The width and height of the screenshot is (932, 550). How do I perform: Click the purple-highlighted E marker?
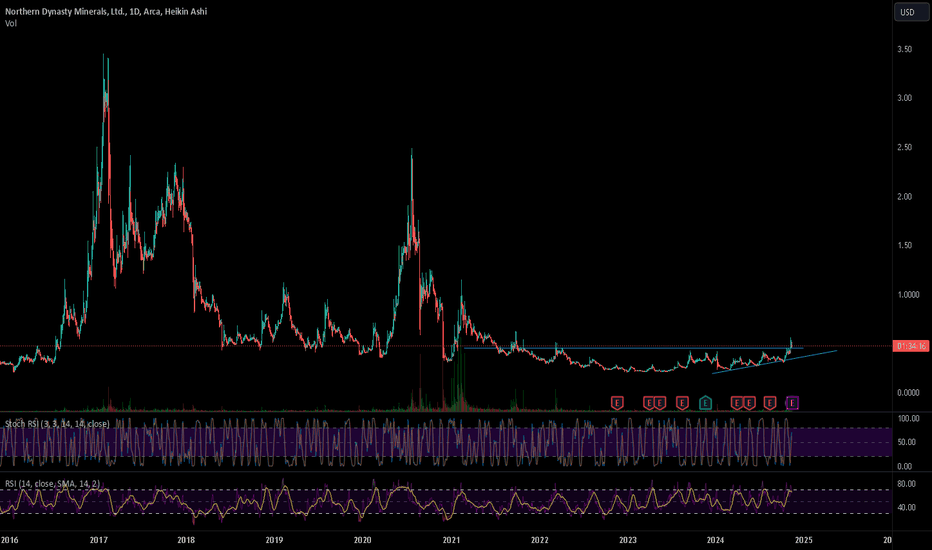[792, 403]
